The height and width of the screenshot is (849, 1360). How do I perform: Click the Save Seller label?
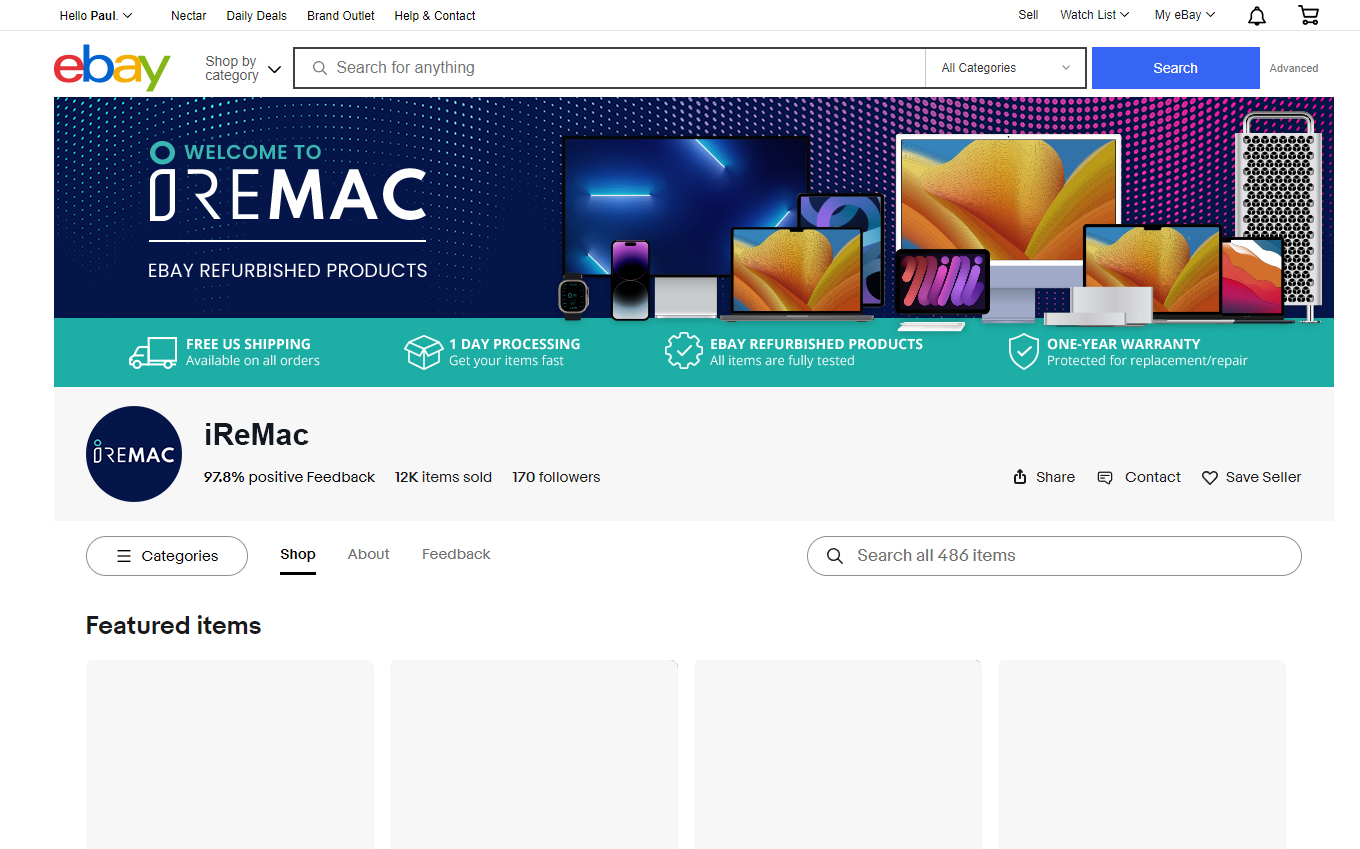(1264, 477)
